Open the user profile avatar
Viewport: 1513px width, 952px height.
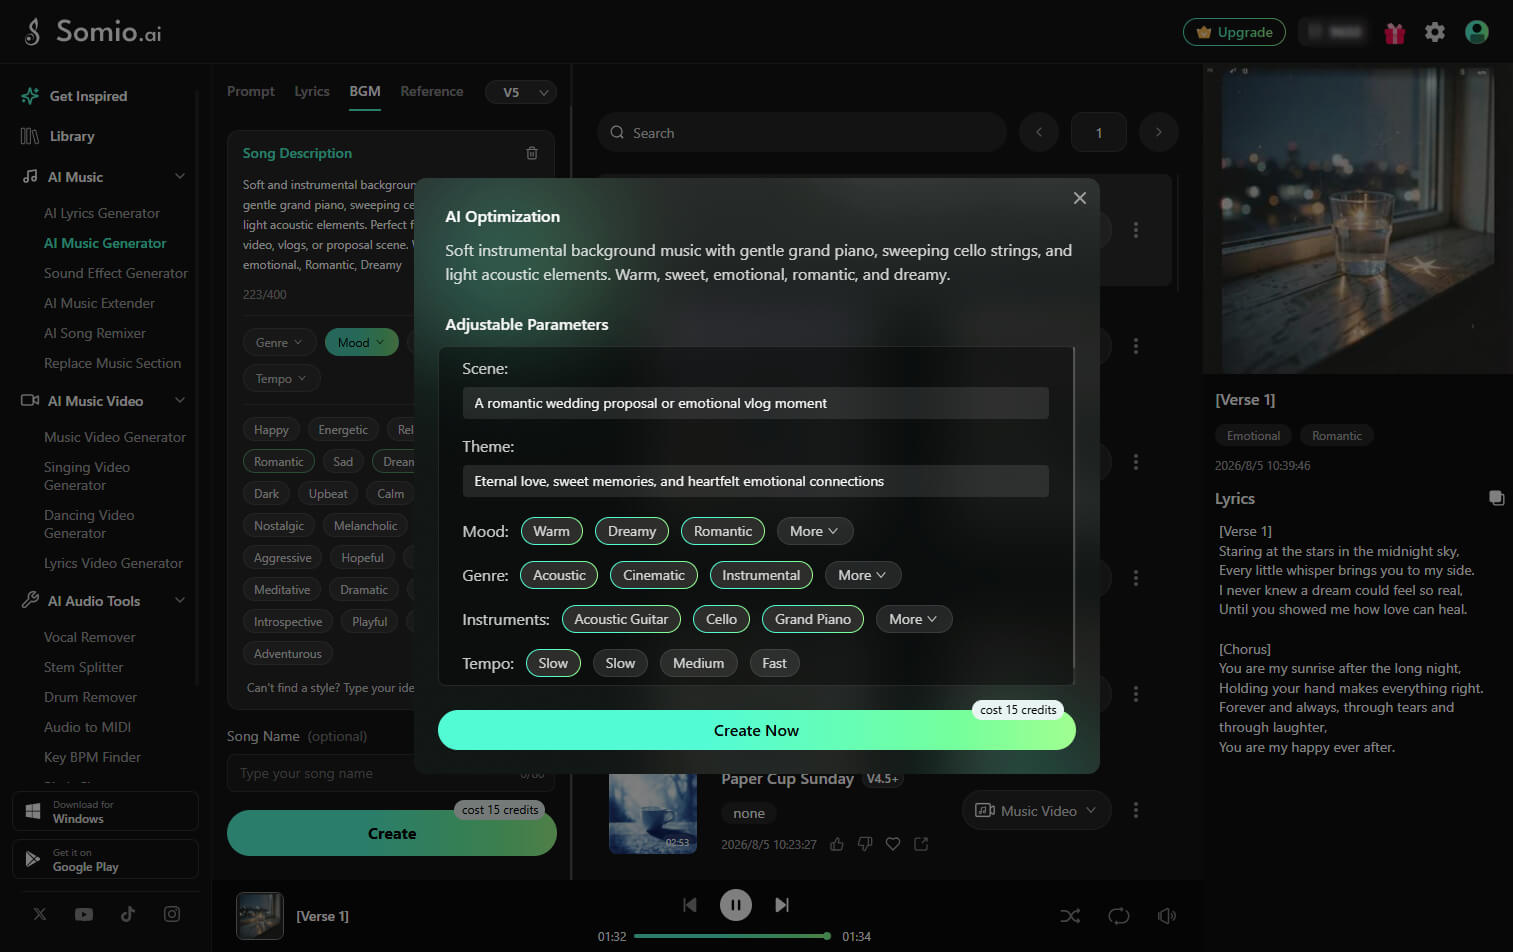pyautogui.click(x=1477, y=32)
